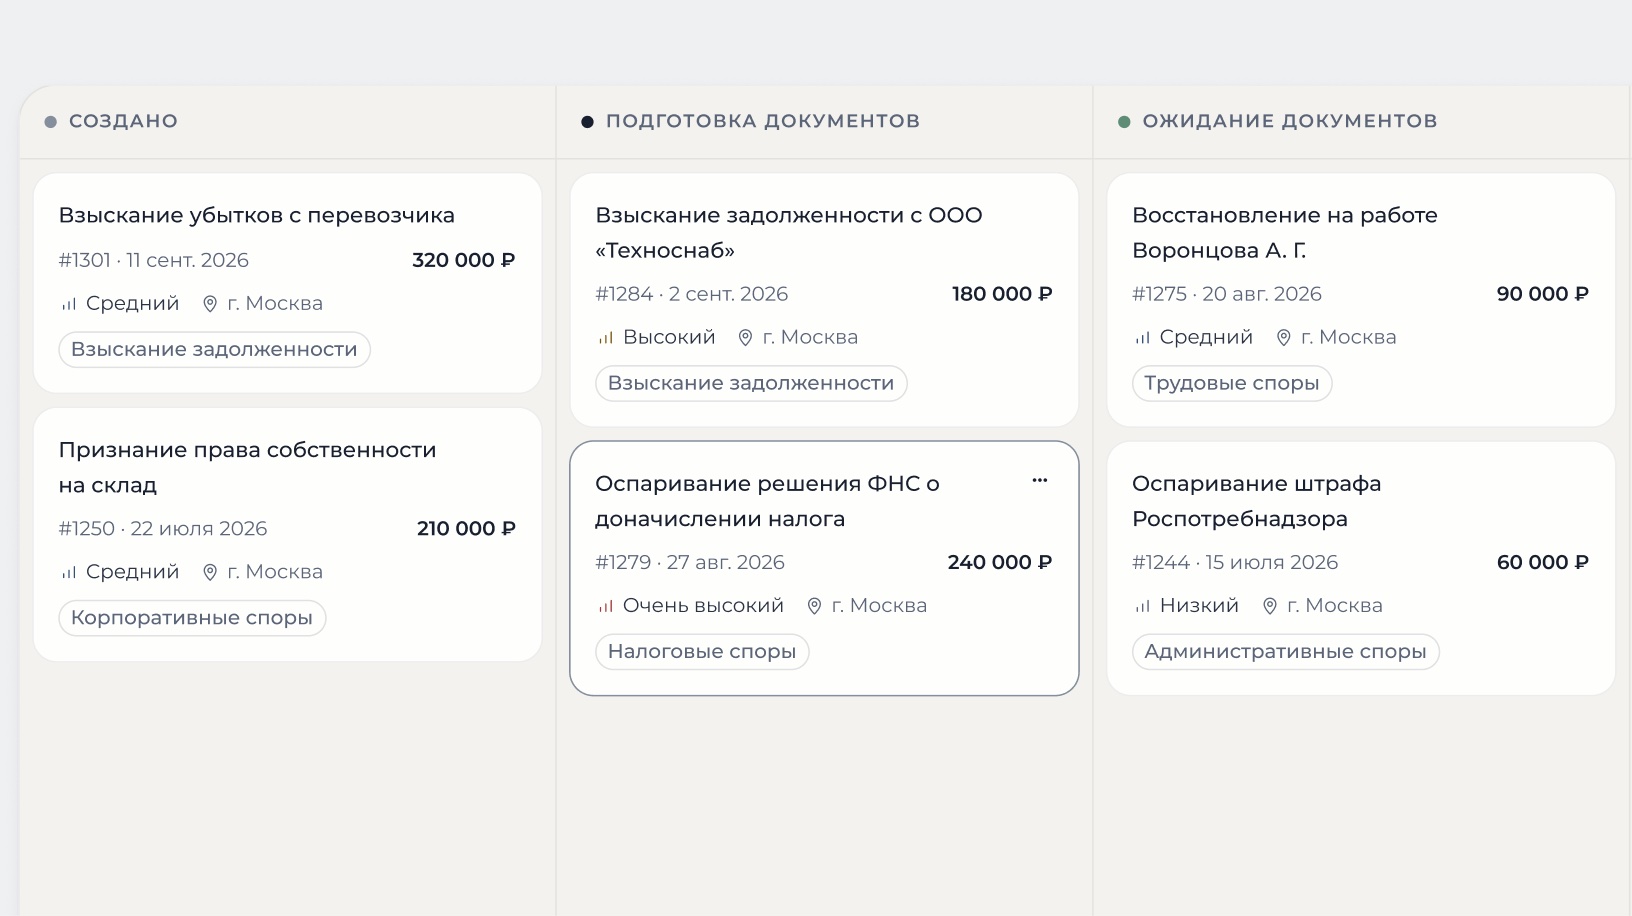Click the red priority icon on card #1279
This screenshot has width=1632, height=916.
606,606
